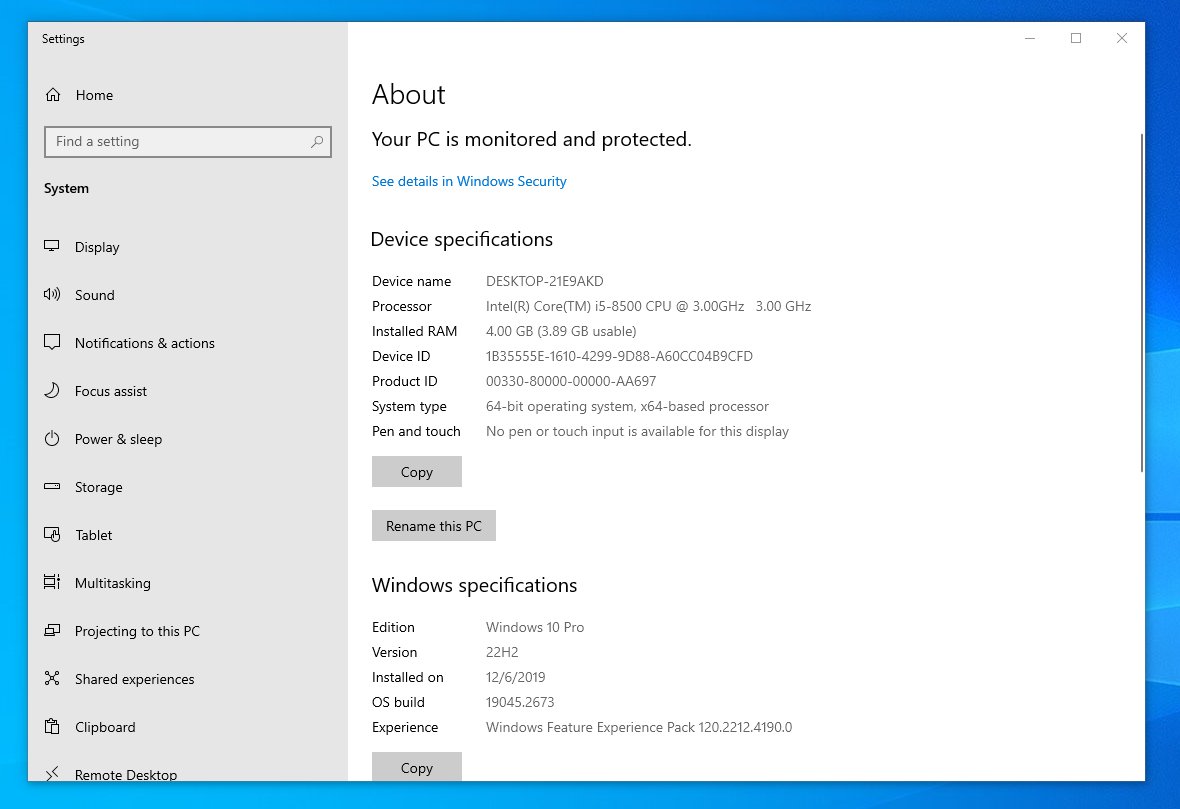1180x809 pixels.
Task: Click the Multitasking icon
Action: 52,582
